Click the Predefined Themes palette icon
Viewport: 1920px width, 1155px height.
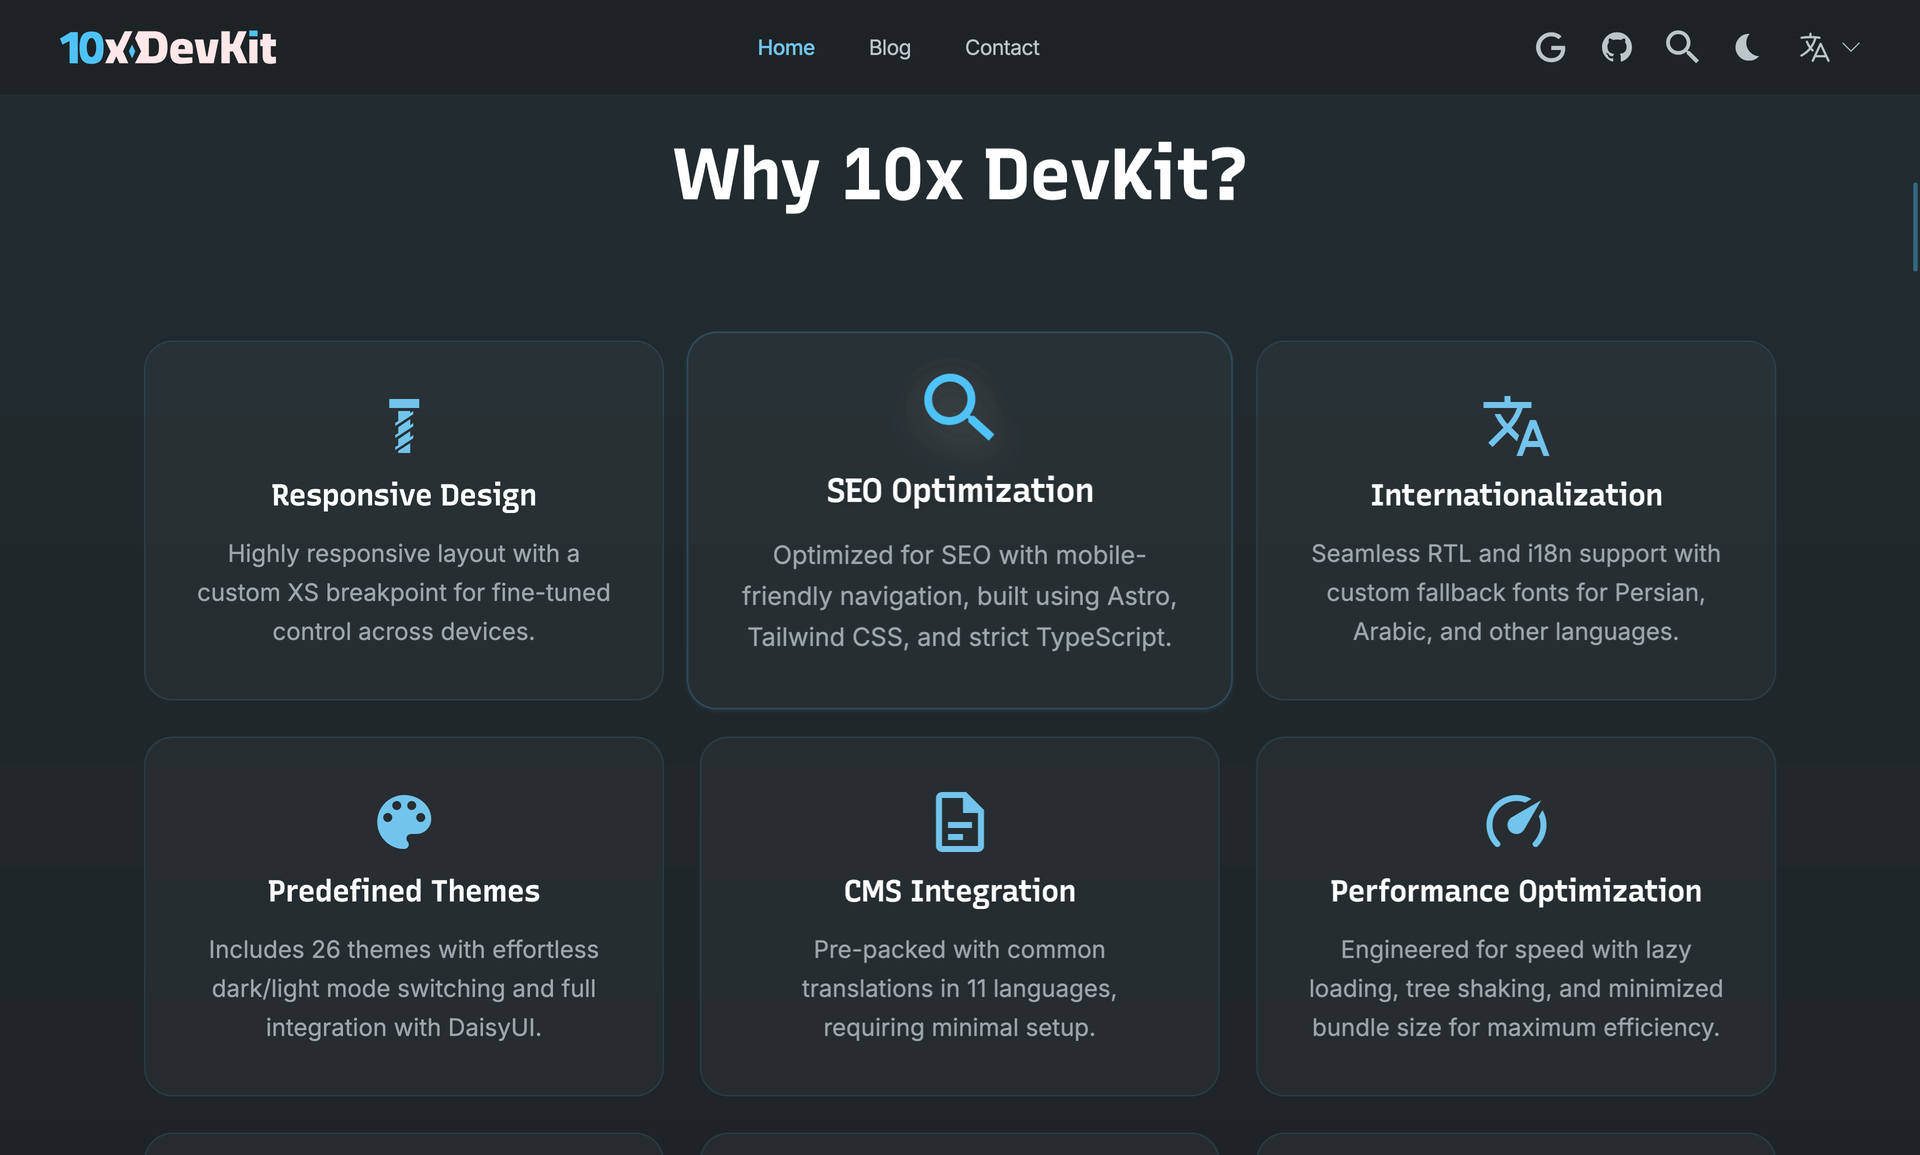(x=404, y=822)
